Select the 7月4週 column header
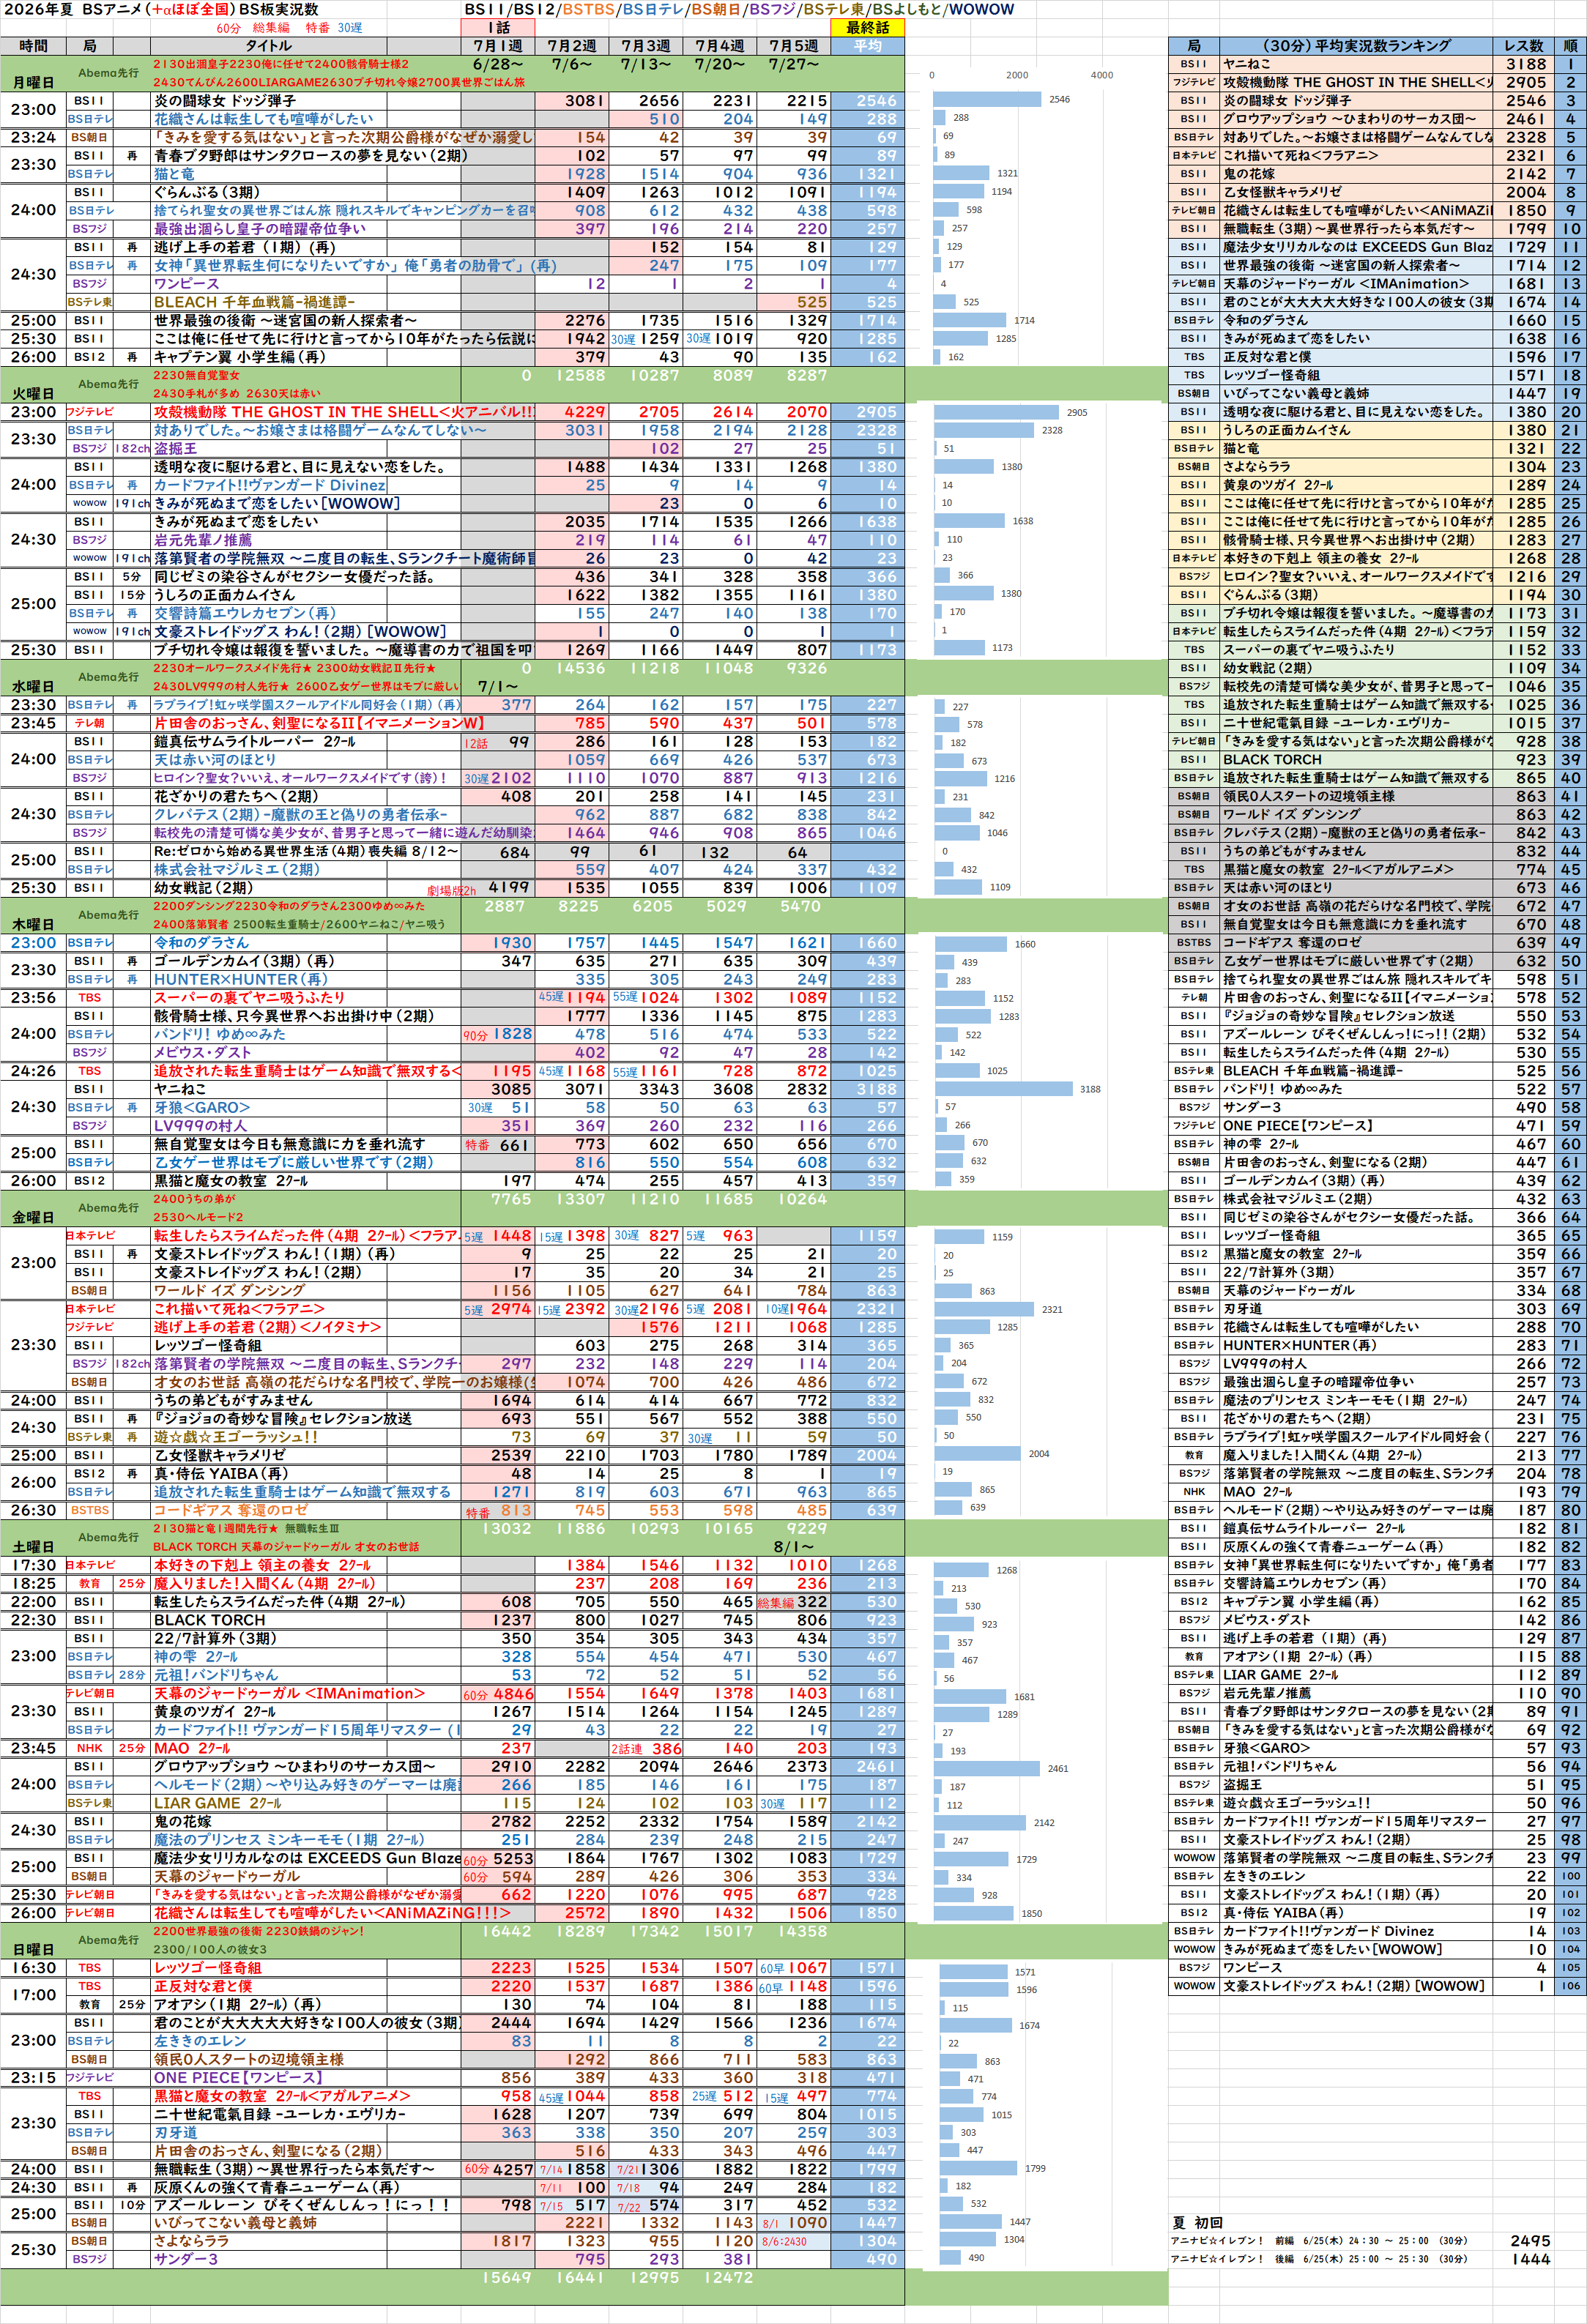Image resolution: width=1587 pixels, height=2324 pixels. (720, 46)
